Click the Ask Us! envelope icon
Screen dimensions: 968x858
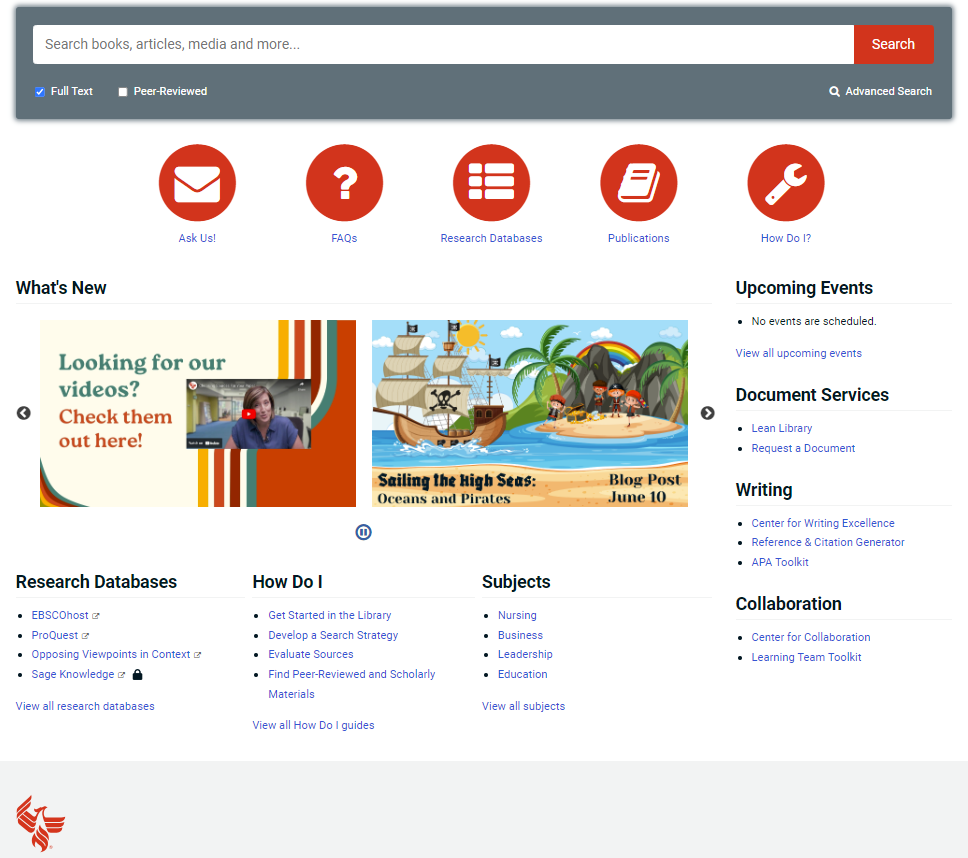197,183
